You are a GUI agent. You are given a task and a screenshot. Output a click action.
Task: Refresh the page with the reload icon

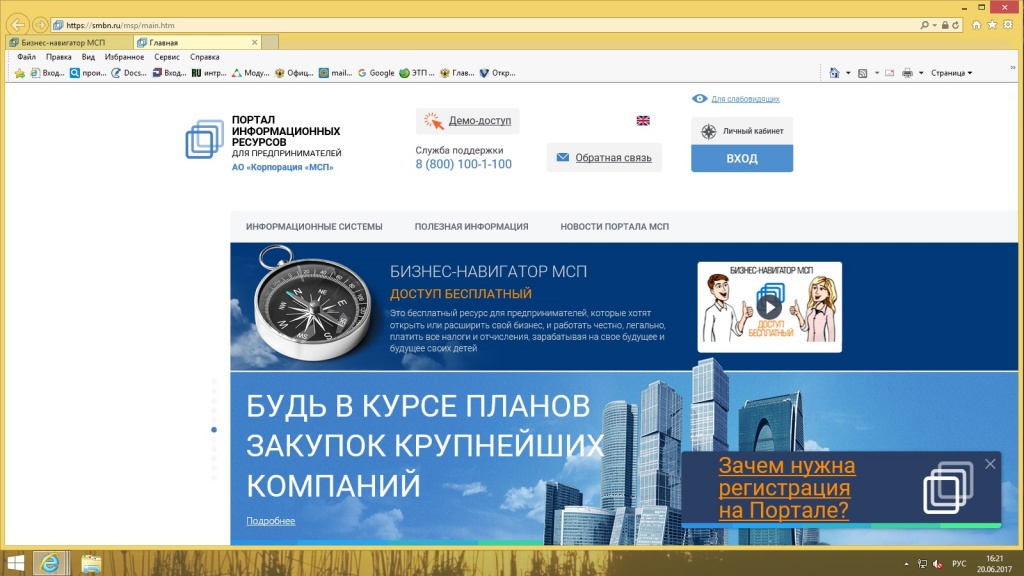(x=955, y=25)
